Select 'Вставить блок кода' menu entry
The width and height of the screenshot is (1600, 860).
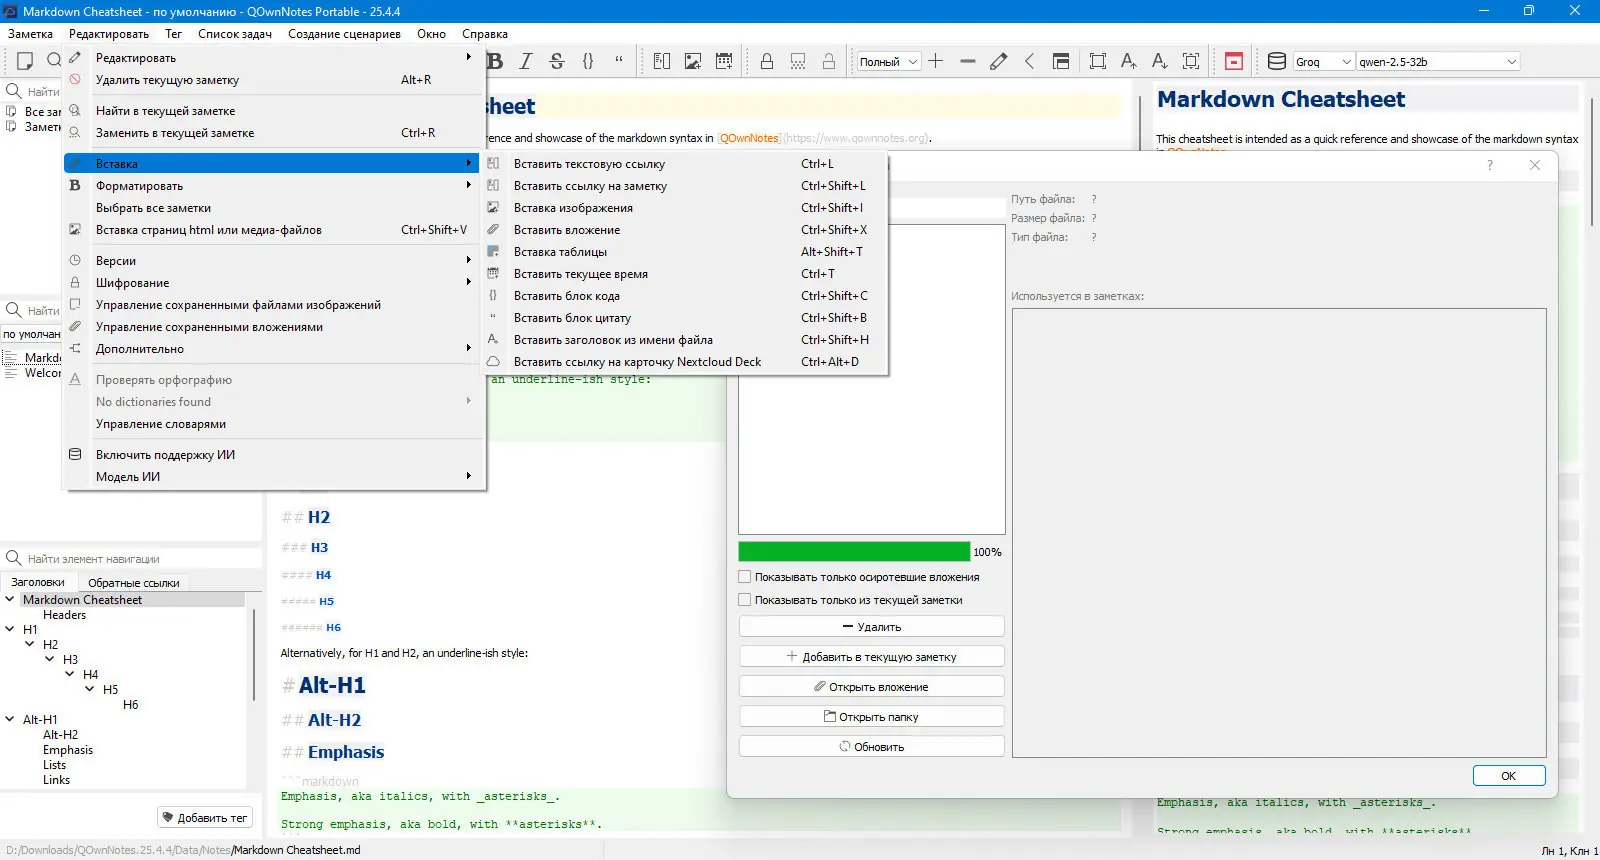[566, 296]
